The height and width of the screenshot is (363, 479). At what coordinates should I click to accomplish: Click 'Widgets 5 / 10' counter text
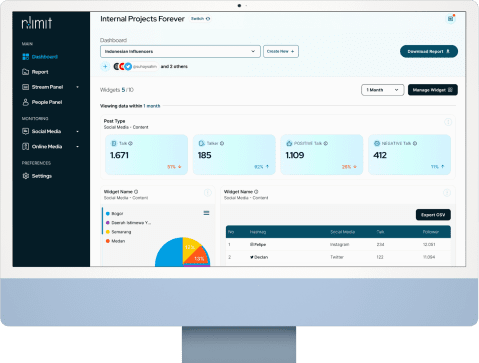point(117,90)
